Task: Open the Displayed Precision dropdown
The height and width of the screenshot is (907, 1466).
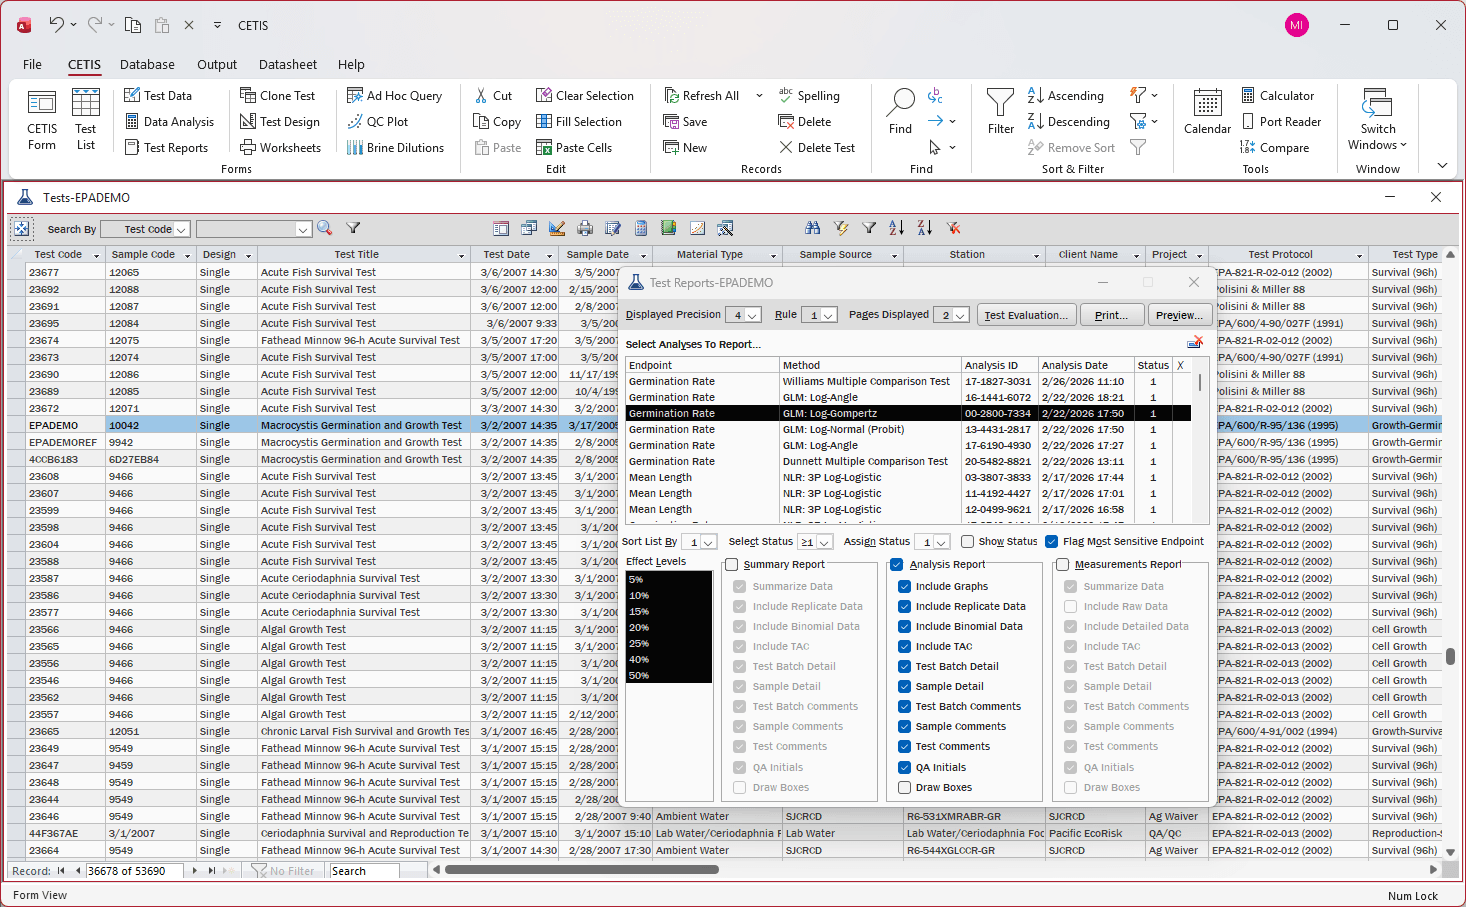Action: [753, 315]
